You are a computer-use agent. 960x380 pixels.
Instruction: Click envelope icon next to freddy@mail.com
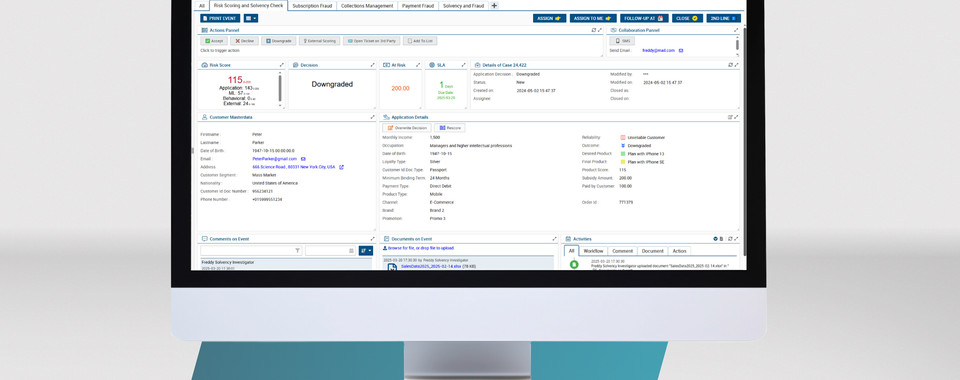(681, 51)
